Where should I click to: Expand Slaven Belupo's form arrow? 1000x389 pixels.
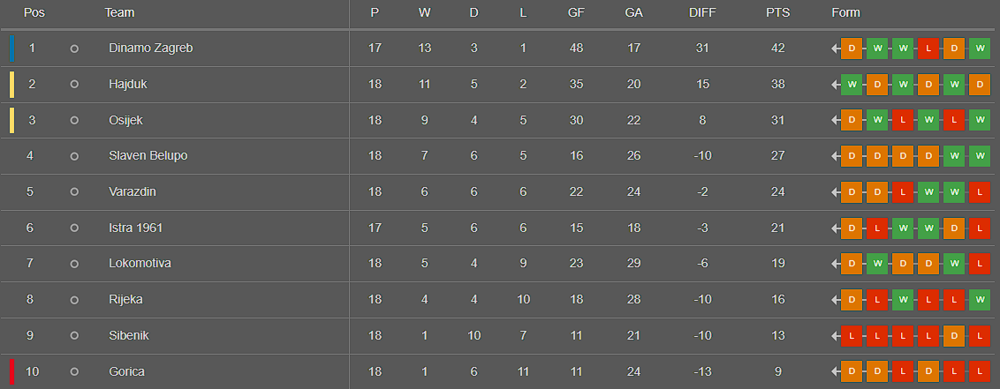point(835,157)
